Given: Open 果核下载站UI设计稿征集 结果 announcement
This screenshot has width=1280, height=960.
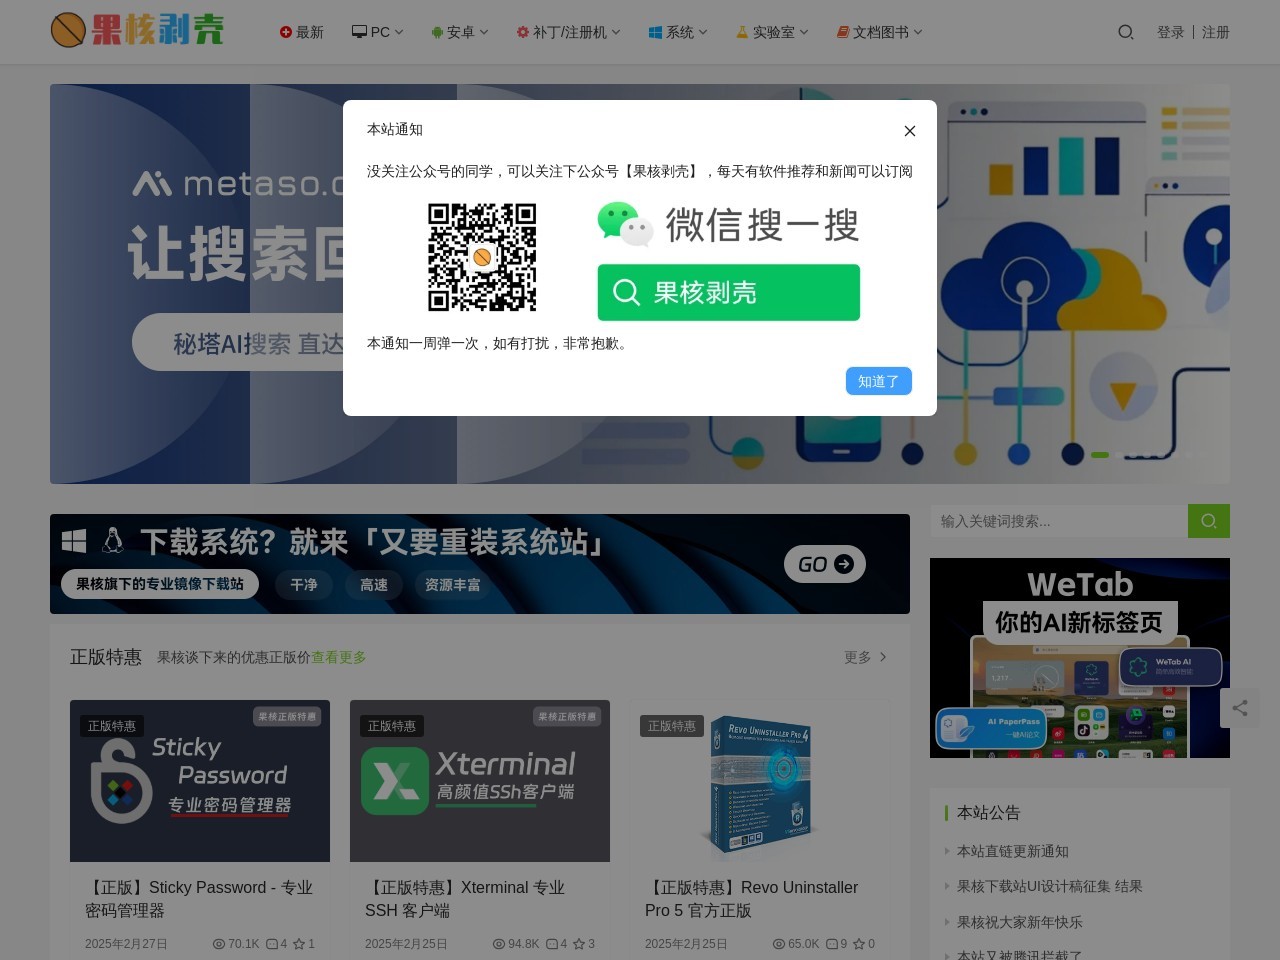Looking at the screenshot, I should click(x=1050, y=886).
